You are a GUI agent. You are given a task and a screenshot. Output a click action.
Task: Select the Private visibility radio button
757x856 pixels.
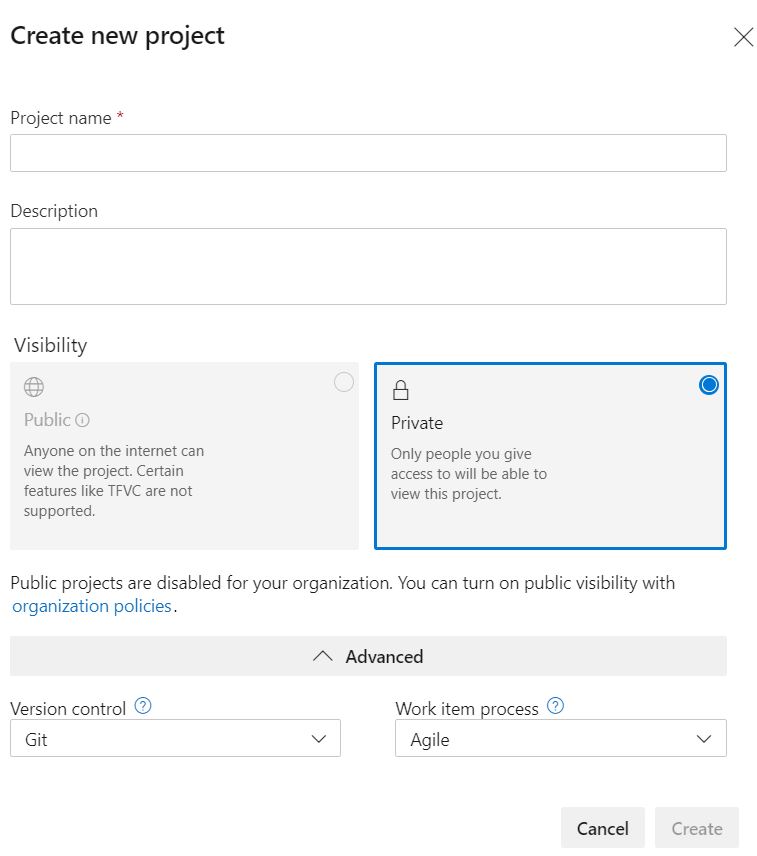(708, 384)
